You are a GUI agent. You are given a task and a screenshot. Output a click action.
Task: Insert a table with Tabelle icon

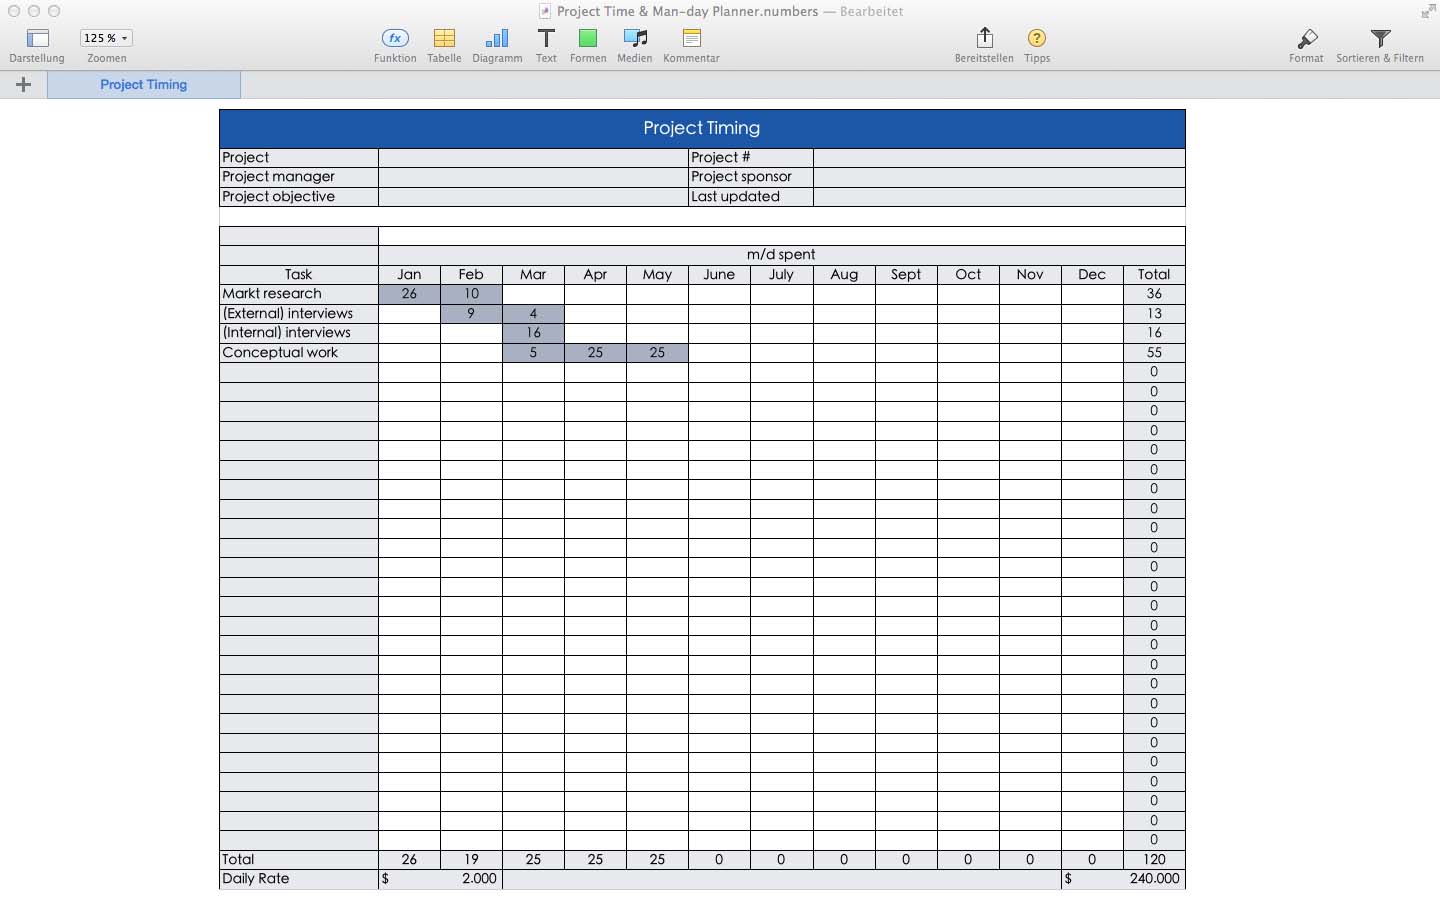point(444,39)
